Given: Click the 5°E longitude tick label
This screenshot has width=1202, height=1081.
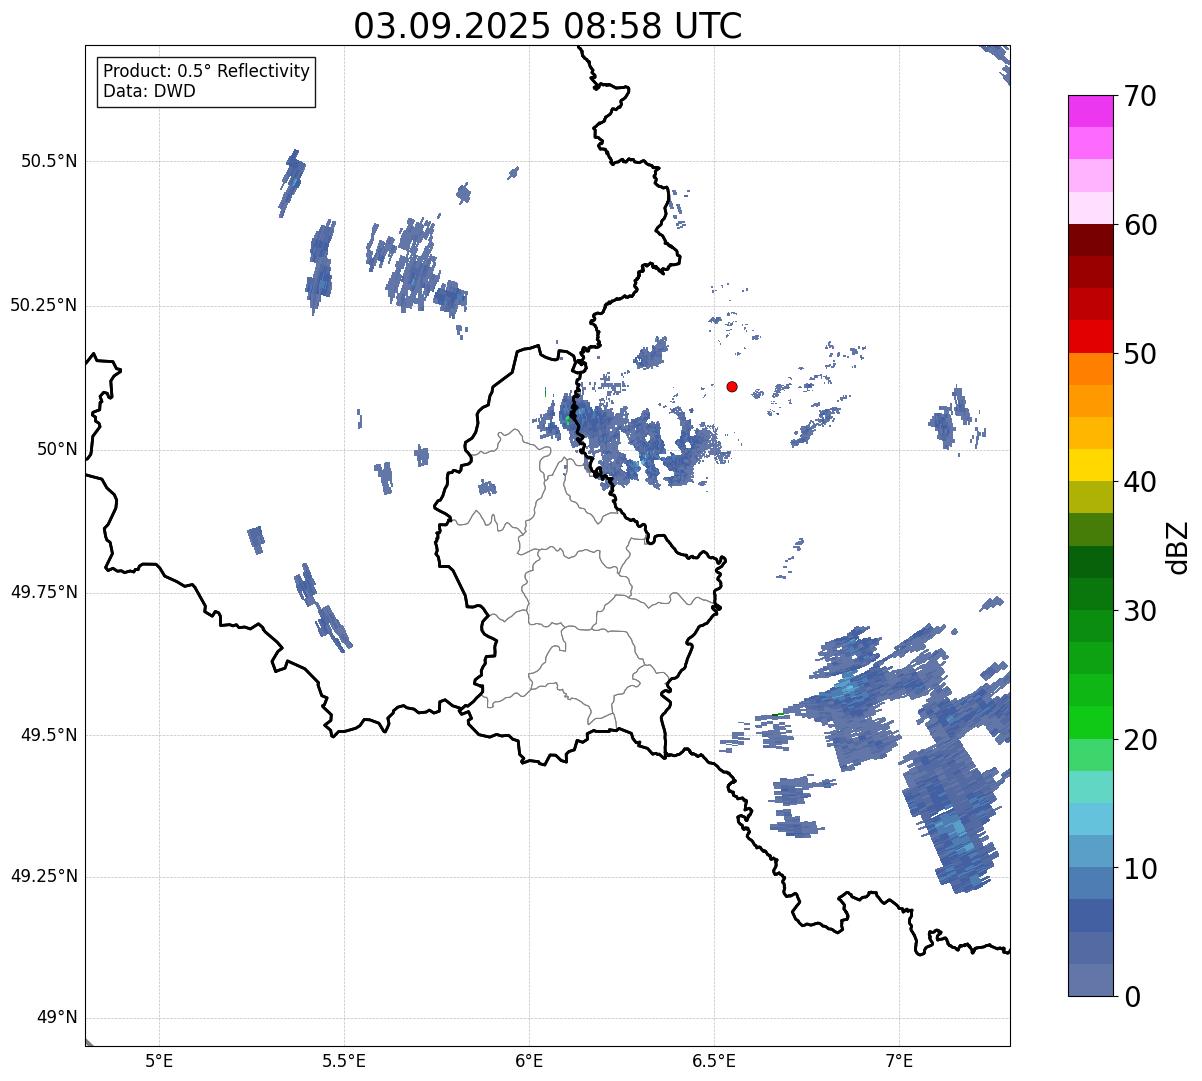Looking at the screenshot, I should click(x=159, y=1061).
